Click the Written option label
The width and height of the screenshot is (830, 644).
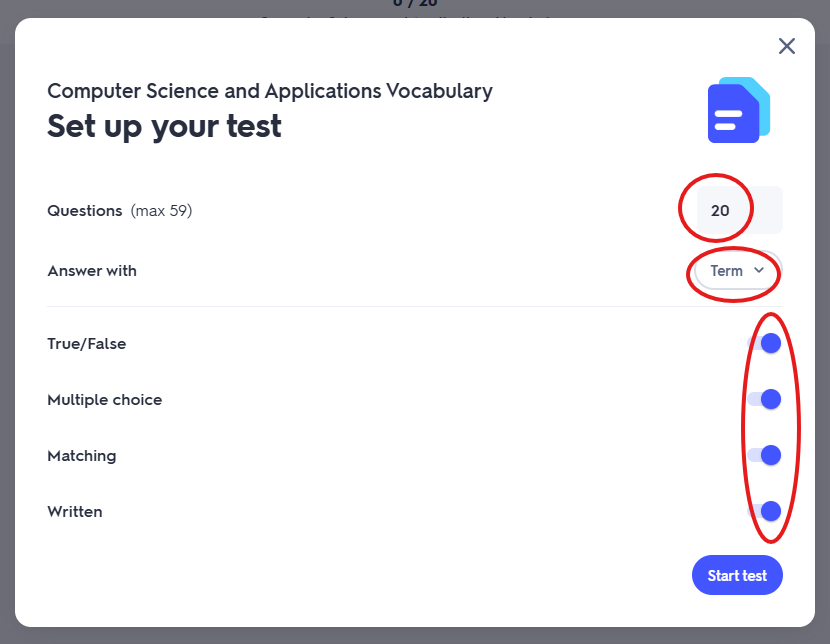[x=75, y=512]
